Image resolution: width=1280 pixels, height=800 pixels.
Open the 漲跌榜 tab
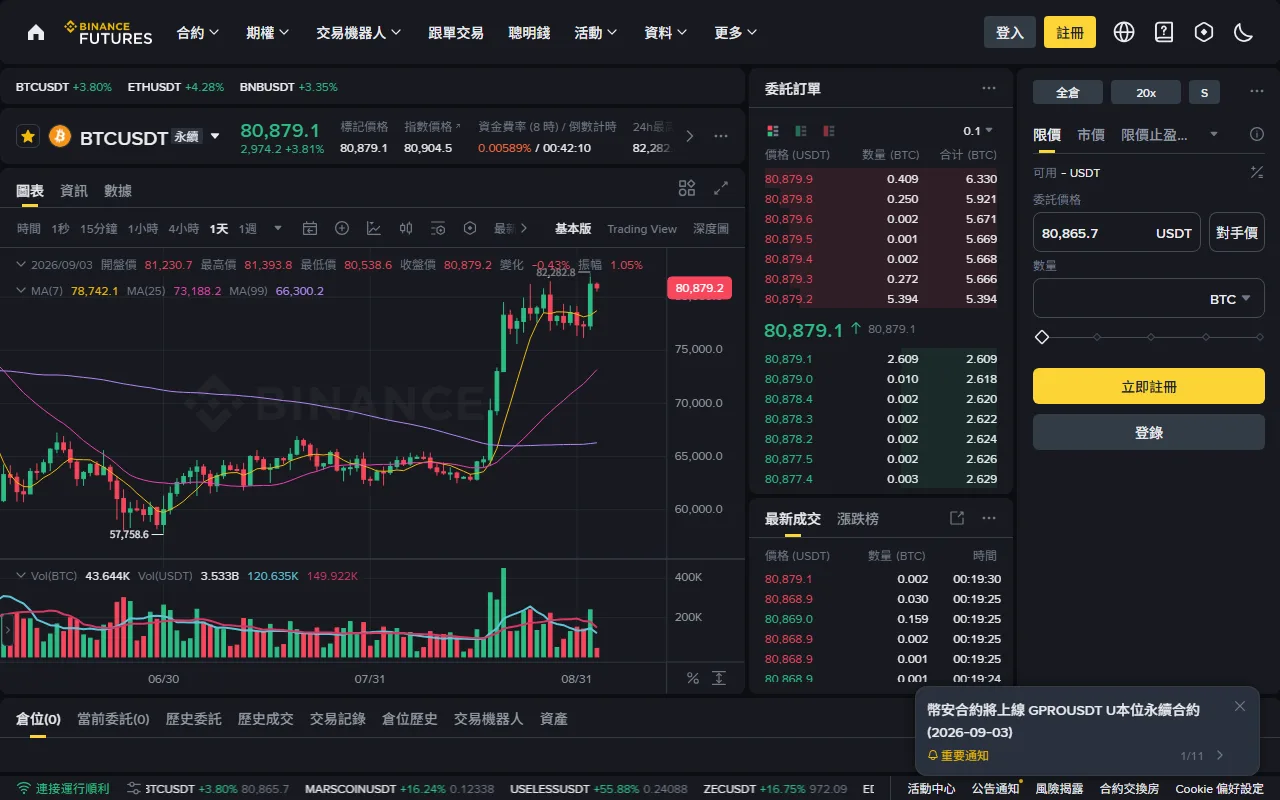tap(858, 519)
